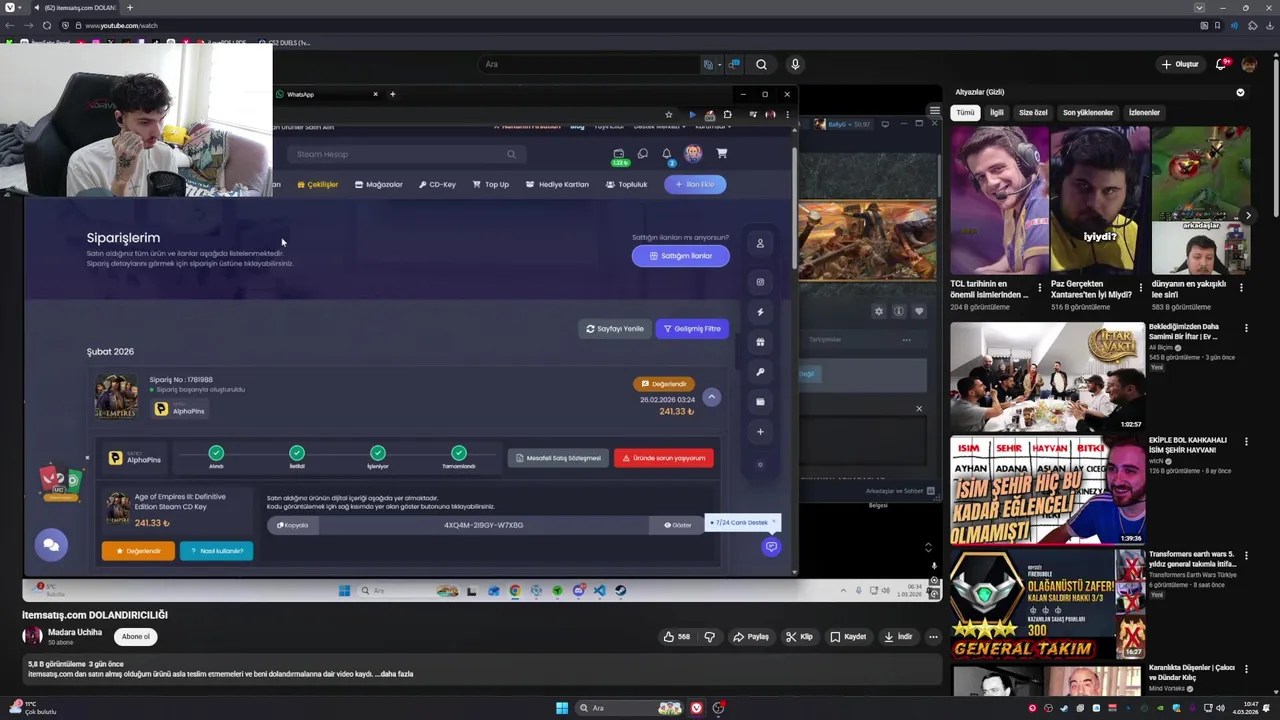Open large chat bubble at page bottom-left

click(x=51, y=544)
